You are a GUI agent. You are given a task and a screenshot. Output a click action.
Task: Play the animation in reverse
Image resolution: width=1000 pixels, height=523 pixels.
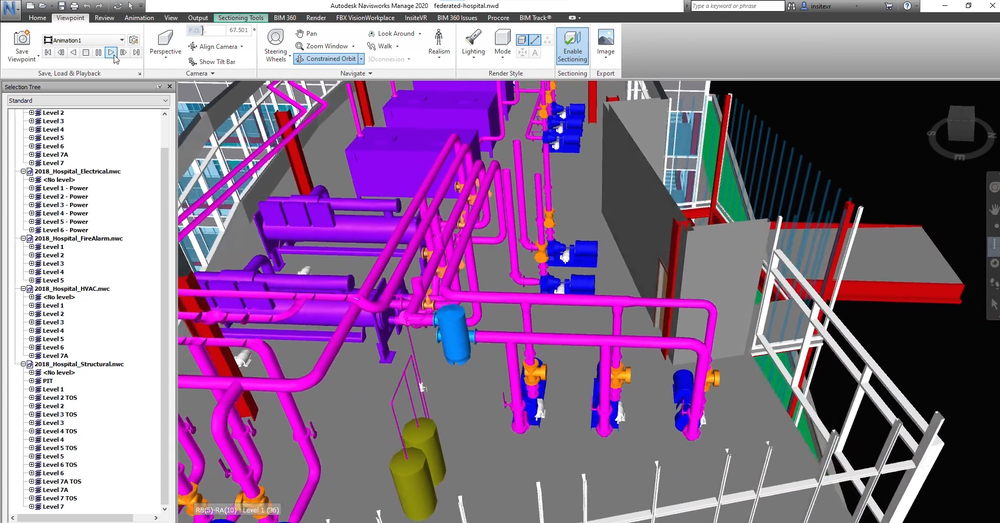click(73, 52)
